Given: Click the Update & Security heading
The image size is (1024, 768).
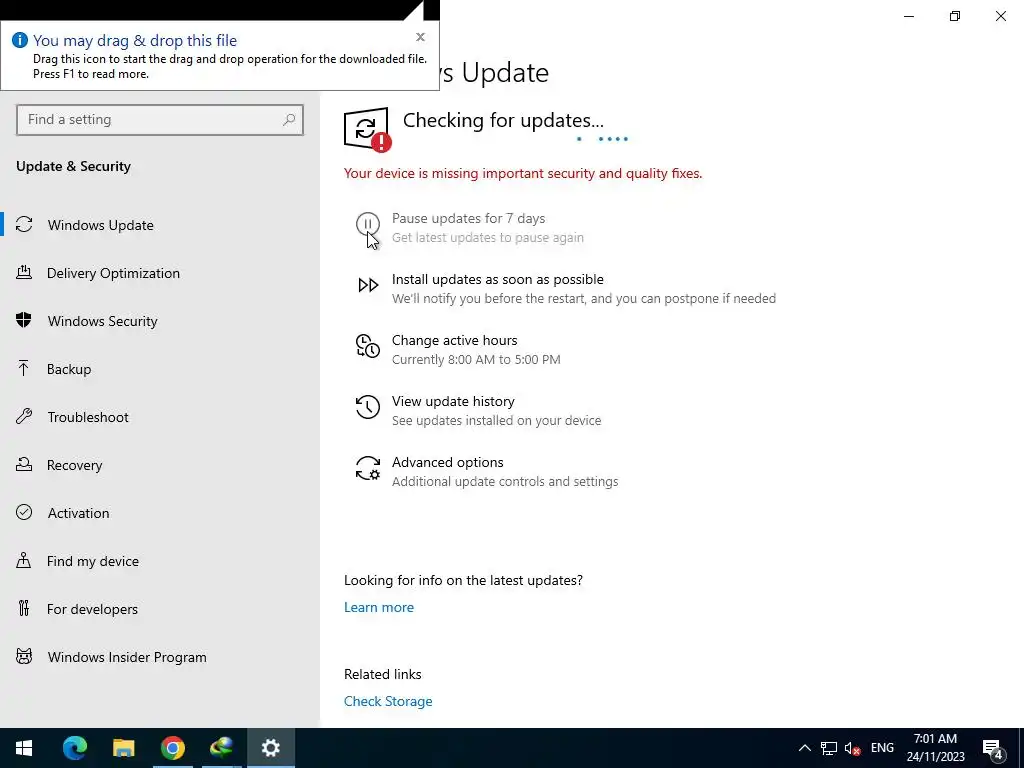Looking at the screenshot, I should point(73,167).
